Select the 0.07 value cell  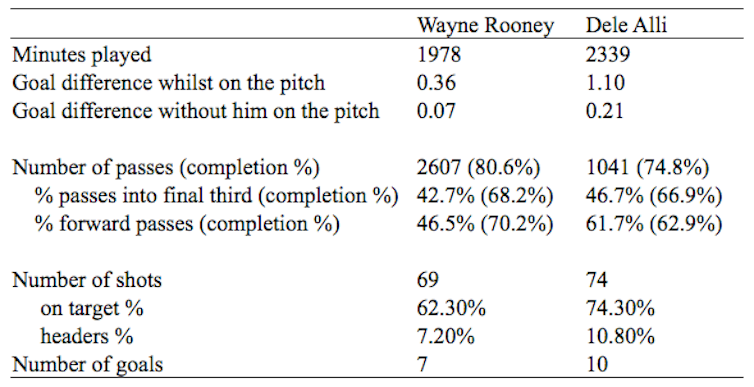pyautogui.click(x=436, y=111)
